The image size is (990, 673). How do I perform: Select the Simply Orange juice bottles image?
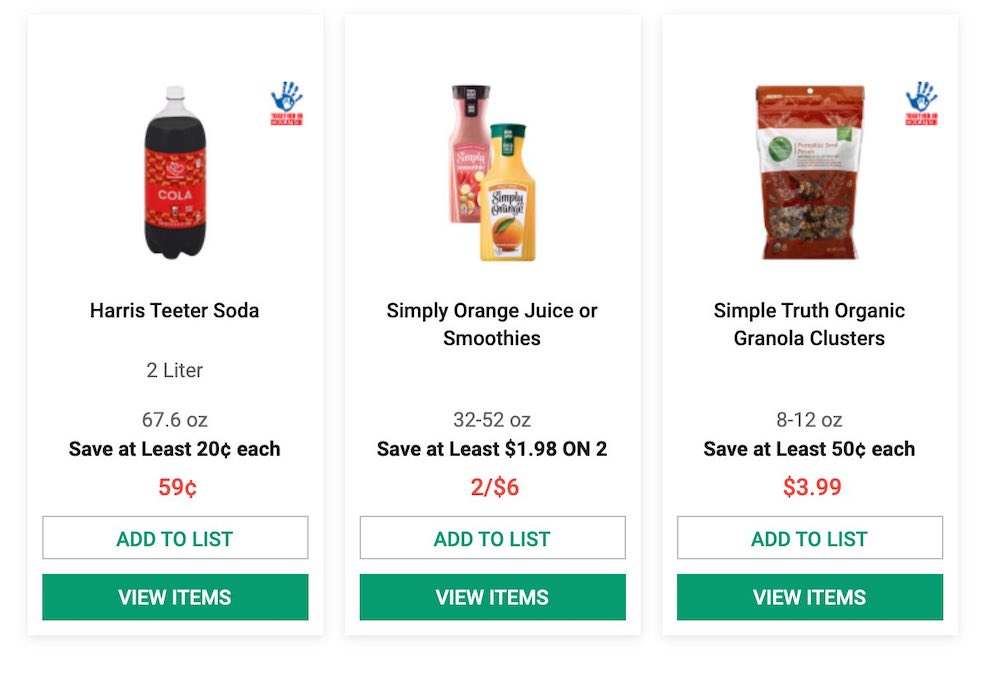[x=492, y=170]
